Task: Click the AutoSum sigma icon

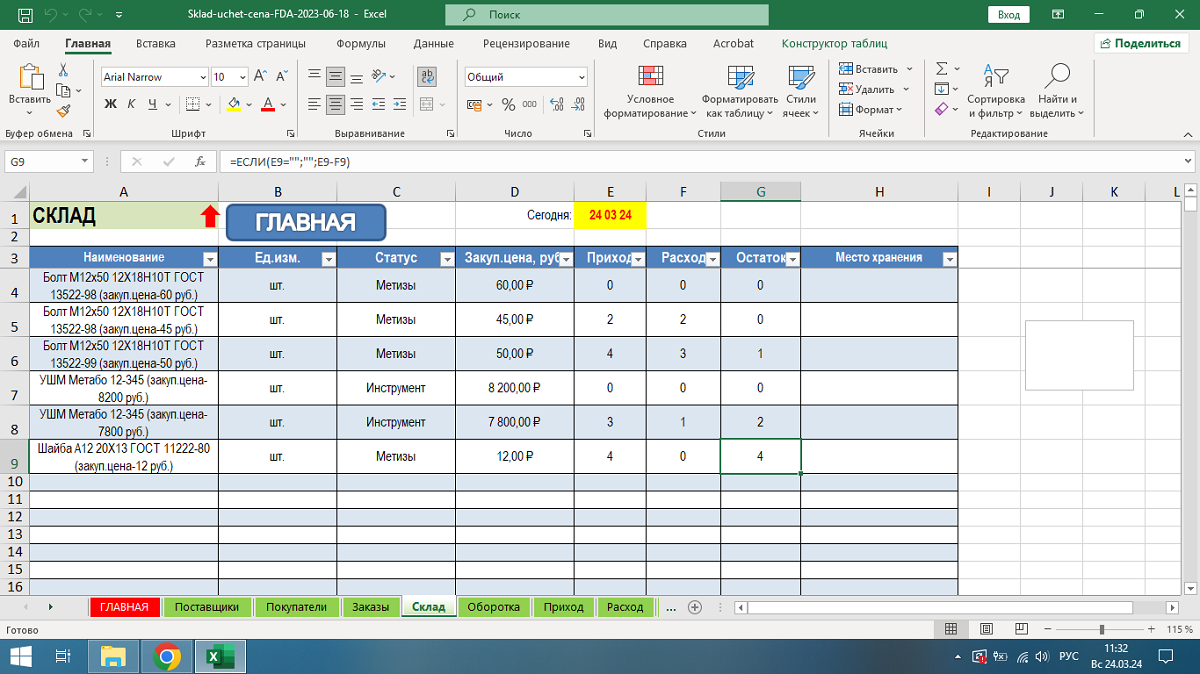Action: click(942, 69)
